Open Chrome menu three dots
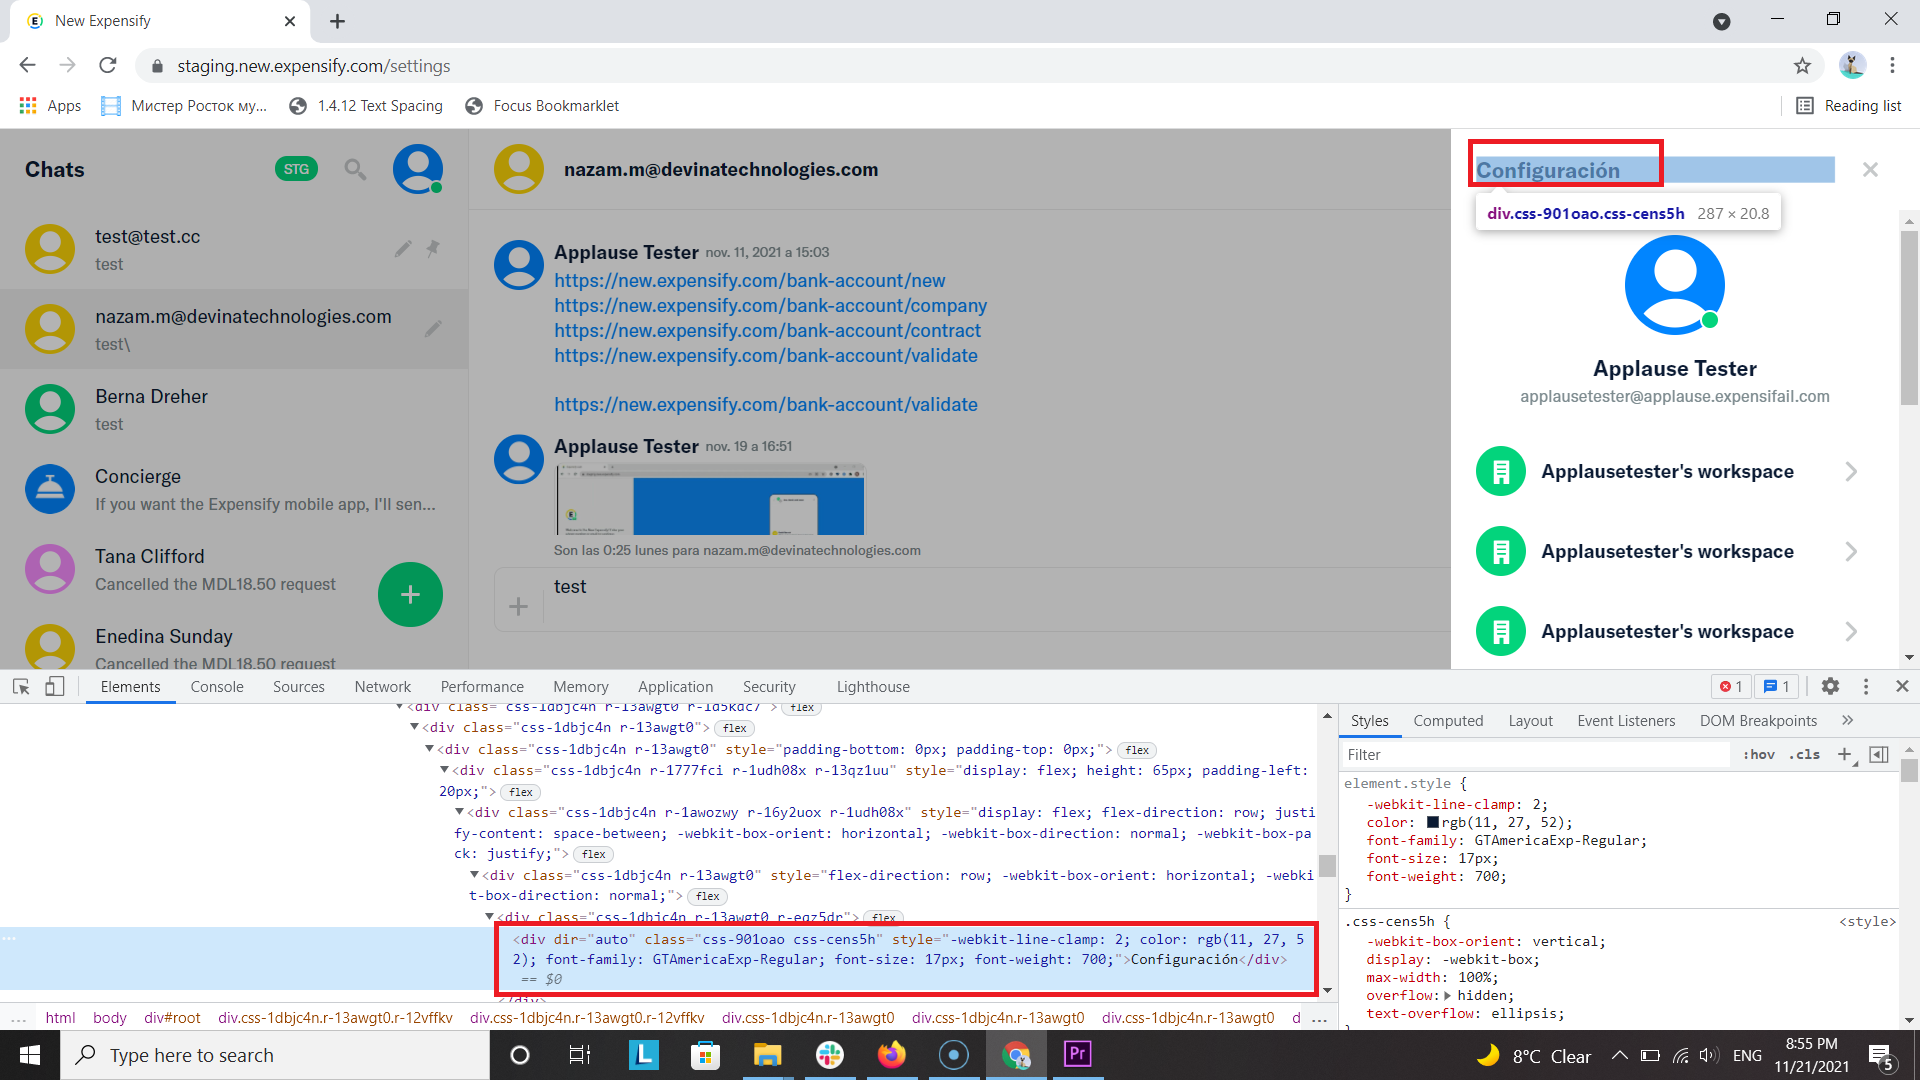 (x=1892, y=66)
